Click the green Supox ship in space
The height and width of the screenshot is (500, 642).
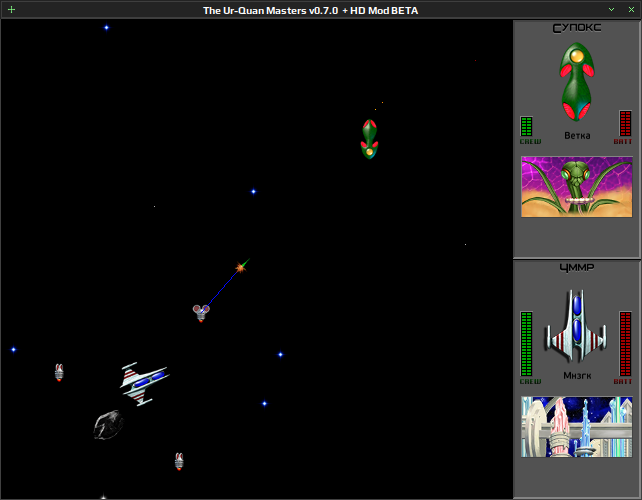point(369,139)
